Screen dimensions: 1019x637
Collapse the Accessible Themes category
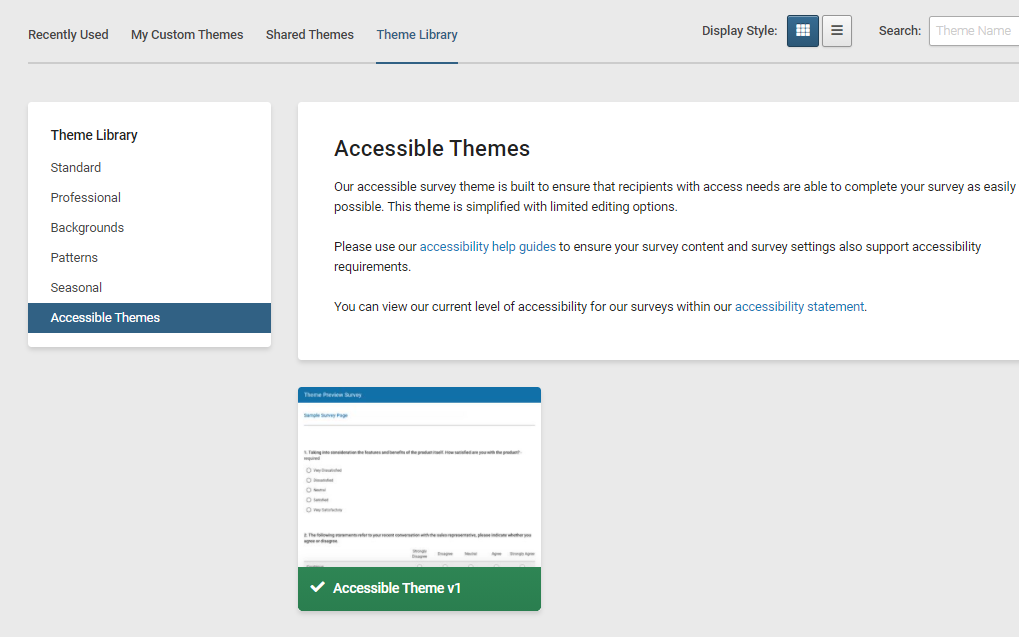click(x=105, y=317)
